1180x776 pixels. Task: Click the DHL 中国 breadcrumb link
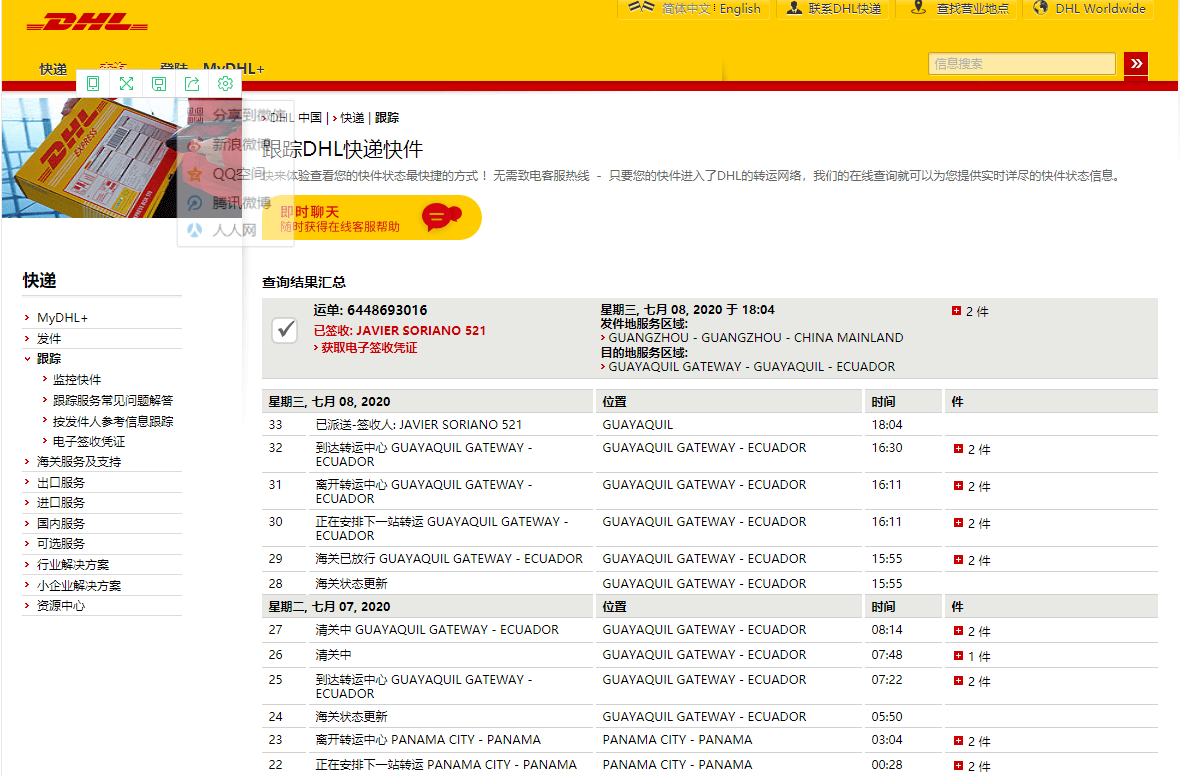pyautogui.click(x=297, y=117)
